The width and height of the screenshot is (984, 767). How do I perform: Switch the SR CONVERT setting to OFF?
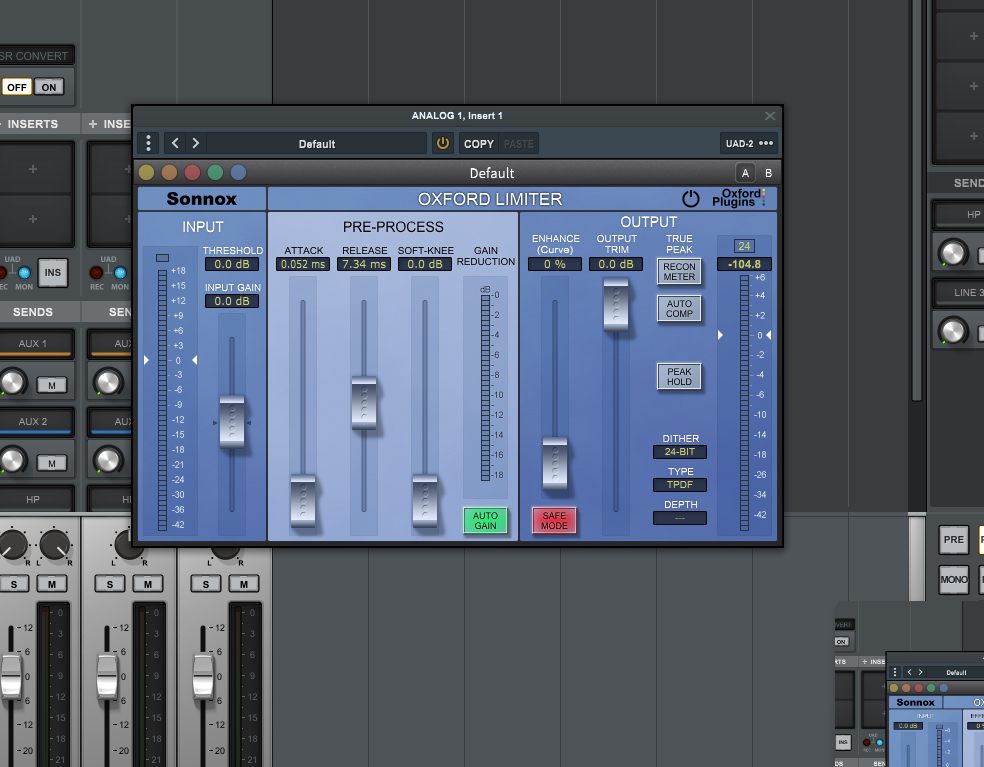click(17, 87)
